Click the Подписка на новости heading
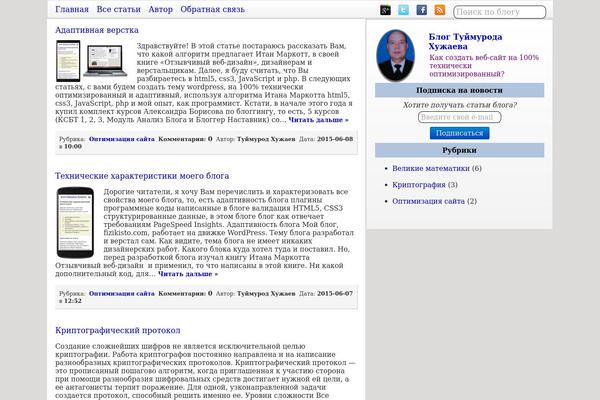Screen dimensions: 600x400 point(459,90)
